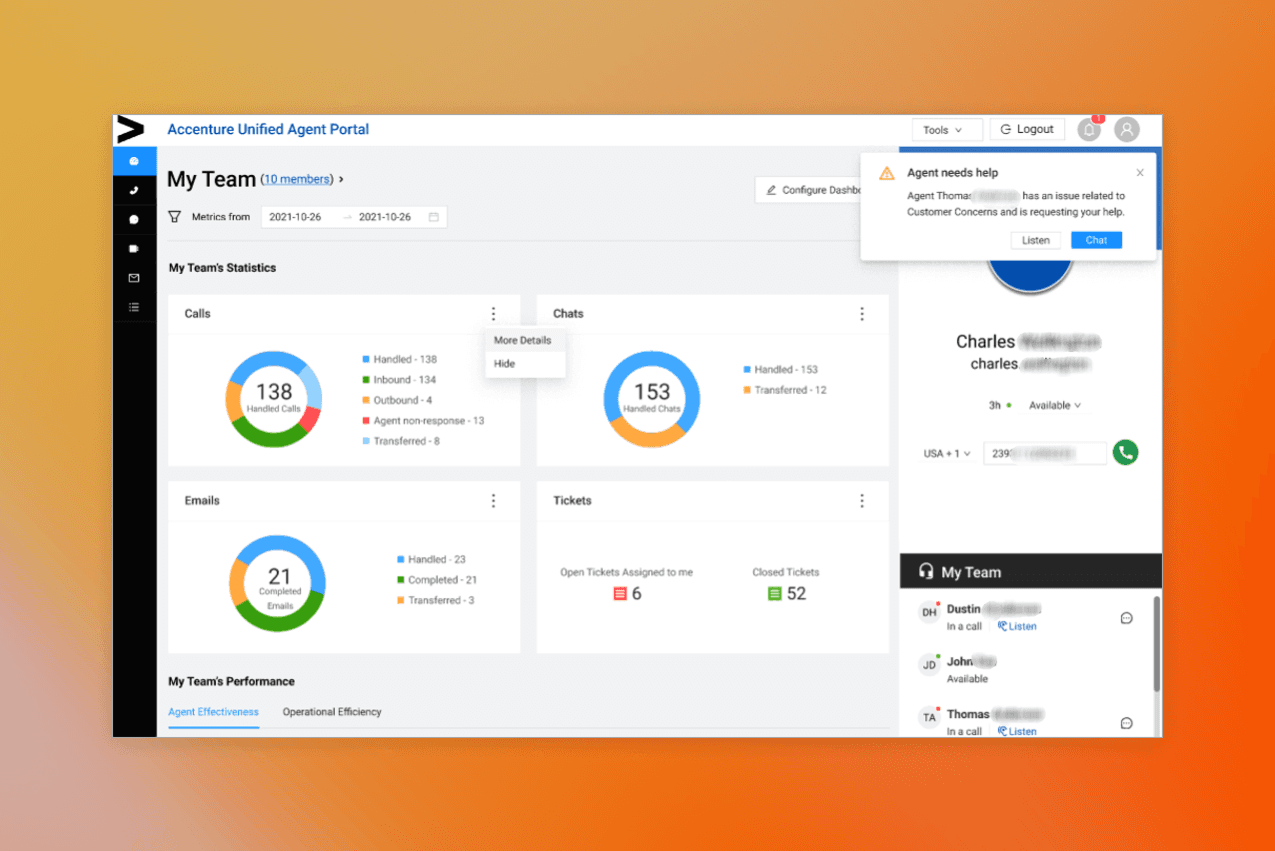Open Tickets card three-dot menu
This screenshot has width=1275, height=851.
click(862, 500)
